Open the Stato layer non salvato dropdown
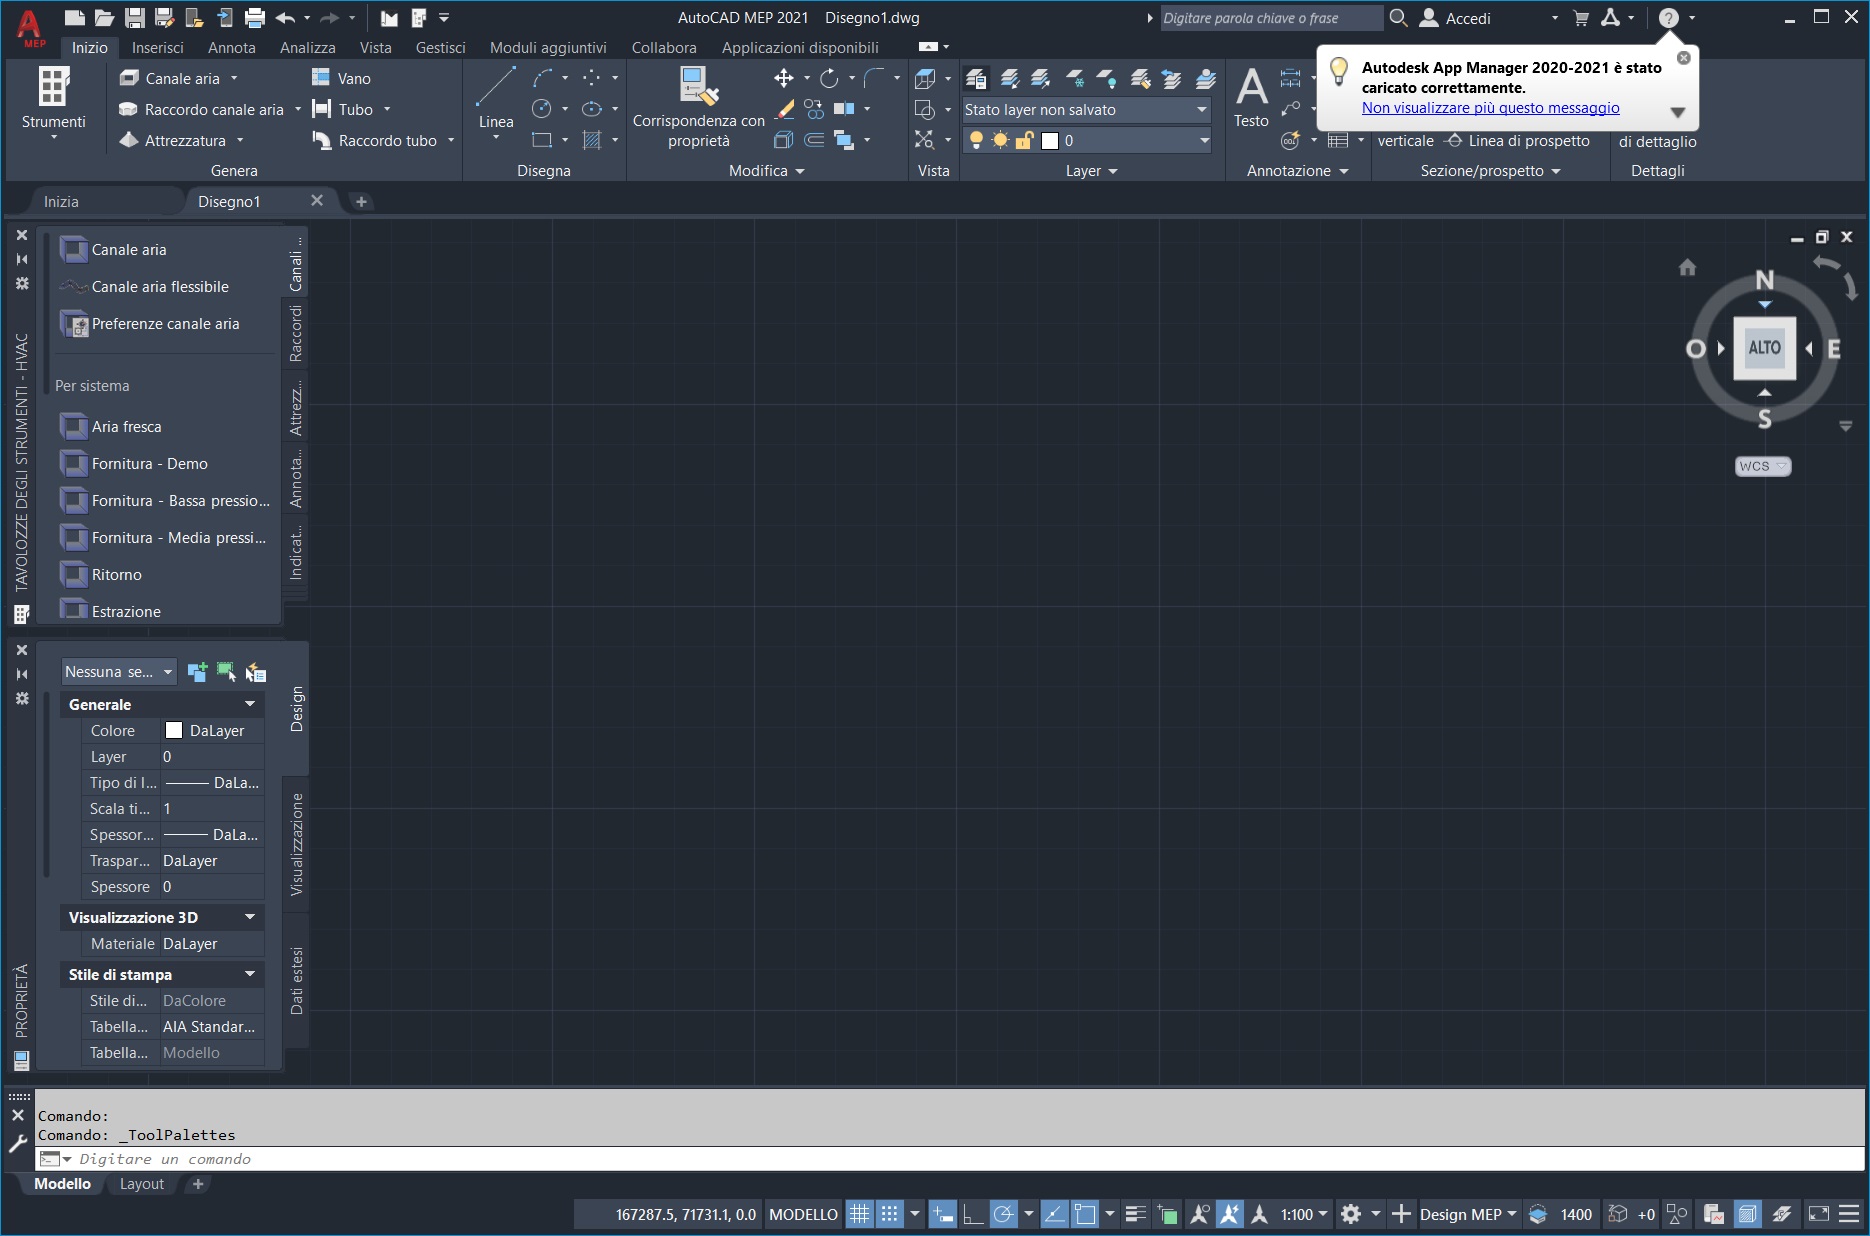The image size is (1870, 1236). (1087, 110)
